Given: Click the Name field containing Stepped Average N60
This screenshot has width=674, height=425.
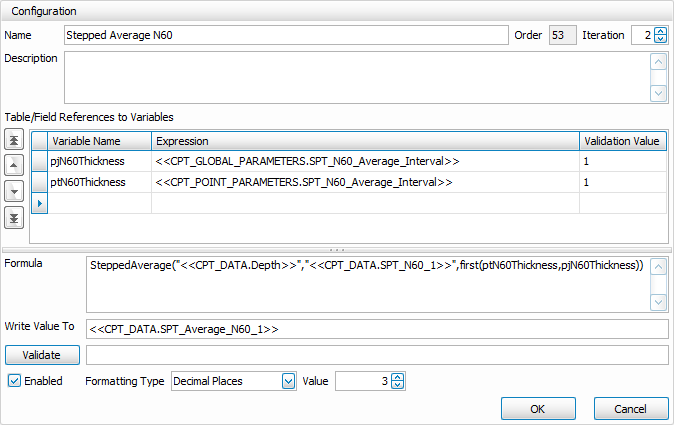Looking at the screenshot, I should click(x=285, y=35).
